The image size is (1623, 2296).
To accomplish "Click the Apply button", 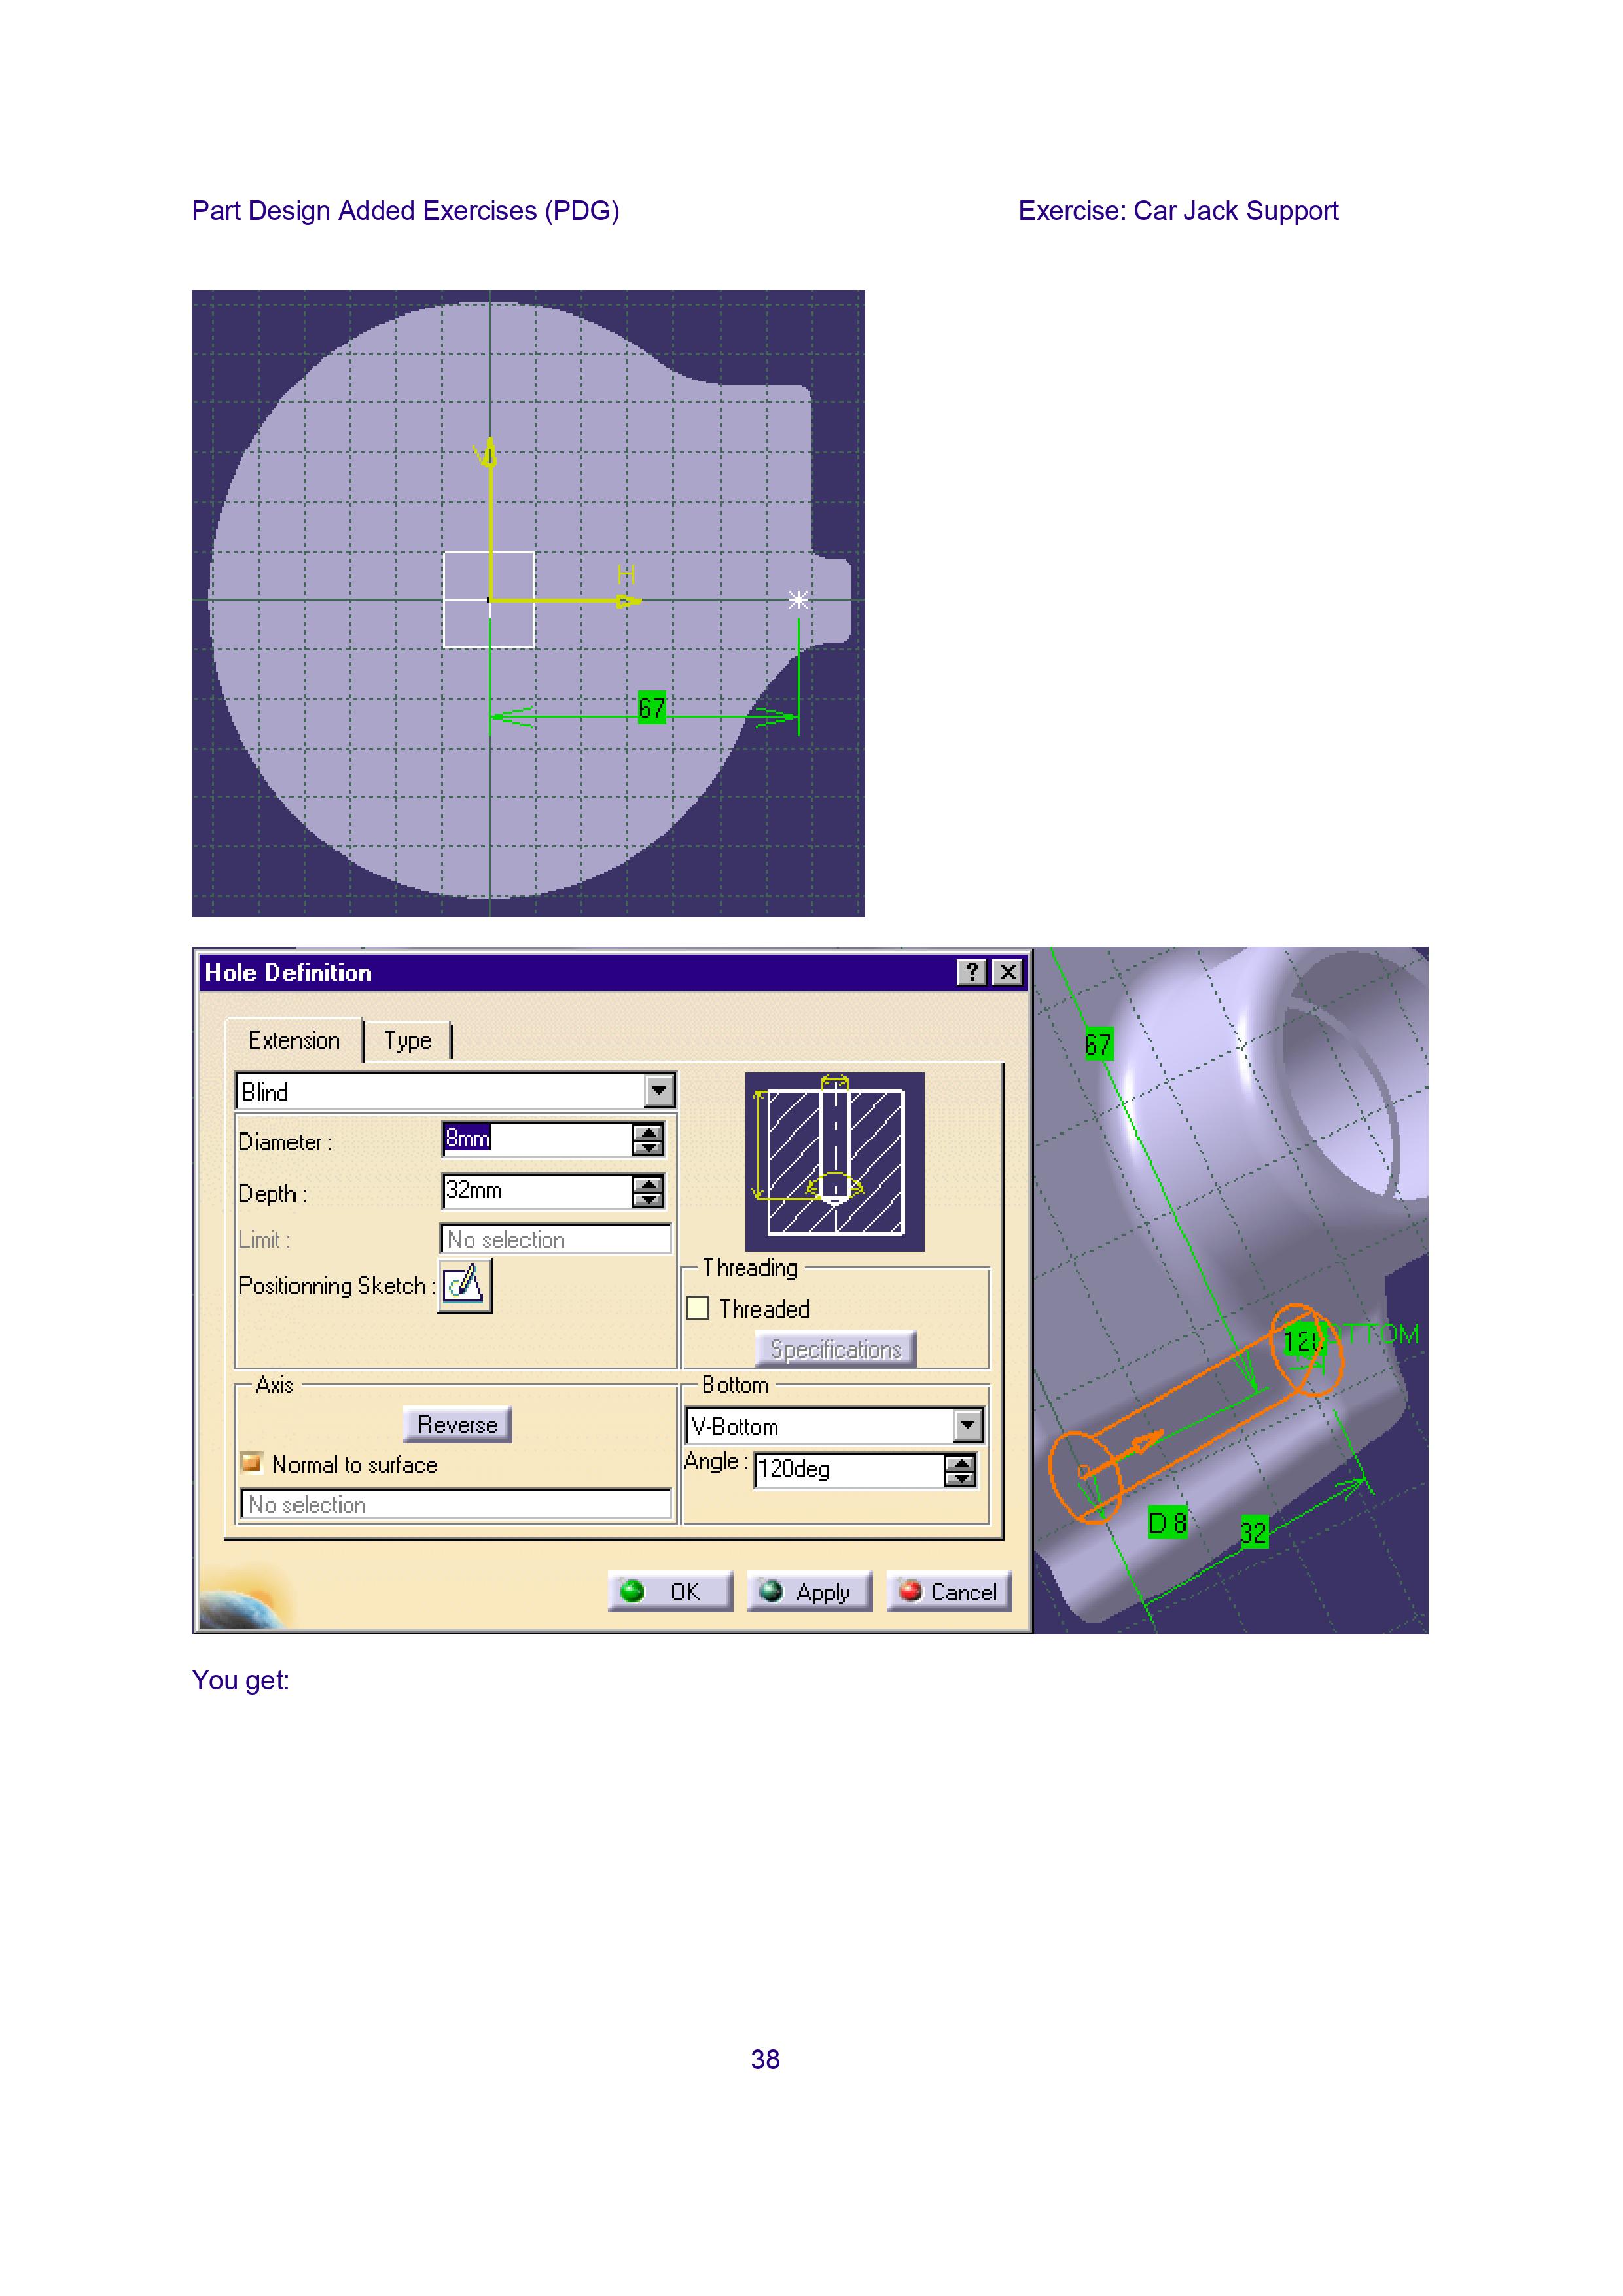I will (x=809, y=1591).
